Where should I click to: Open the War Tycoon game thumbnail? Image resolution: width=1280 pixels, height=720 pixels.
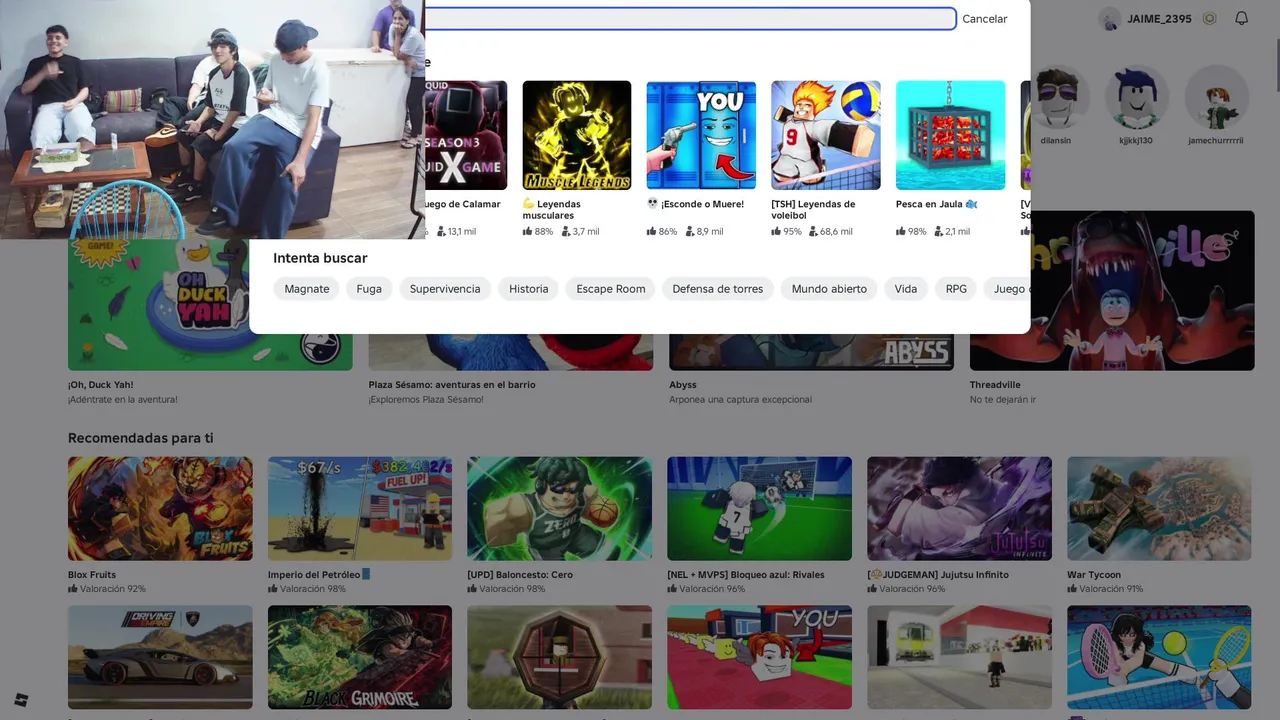click(1159, 509)
